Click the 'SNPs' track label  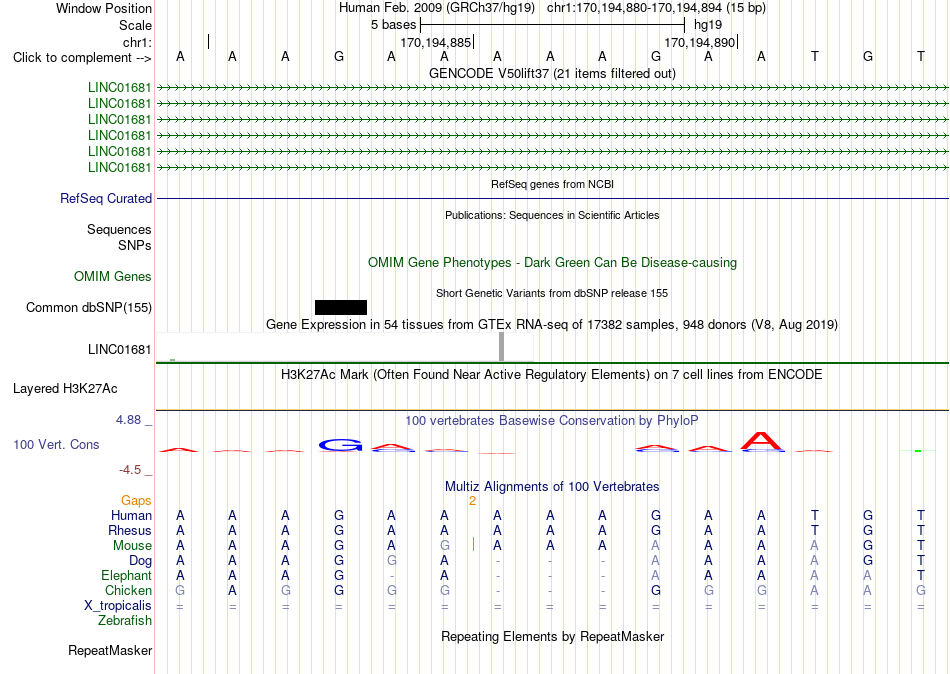135,245
